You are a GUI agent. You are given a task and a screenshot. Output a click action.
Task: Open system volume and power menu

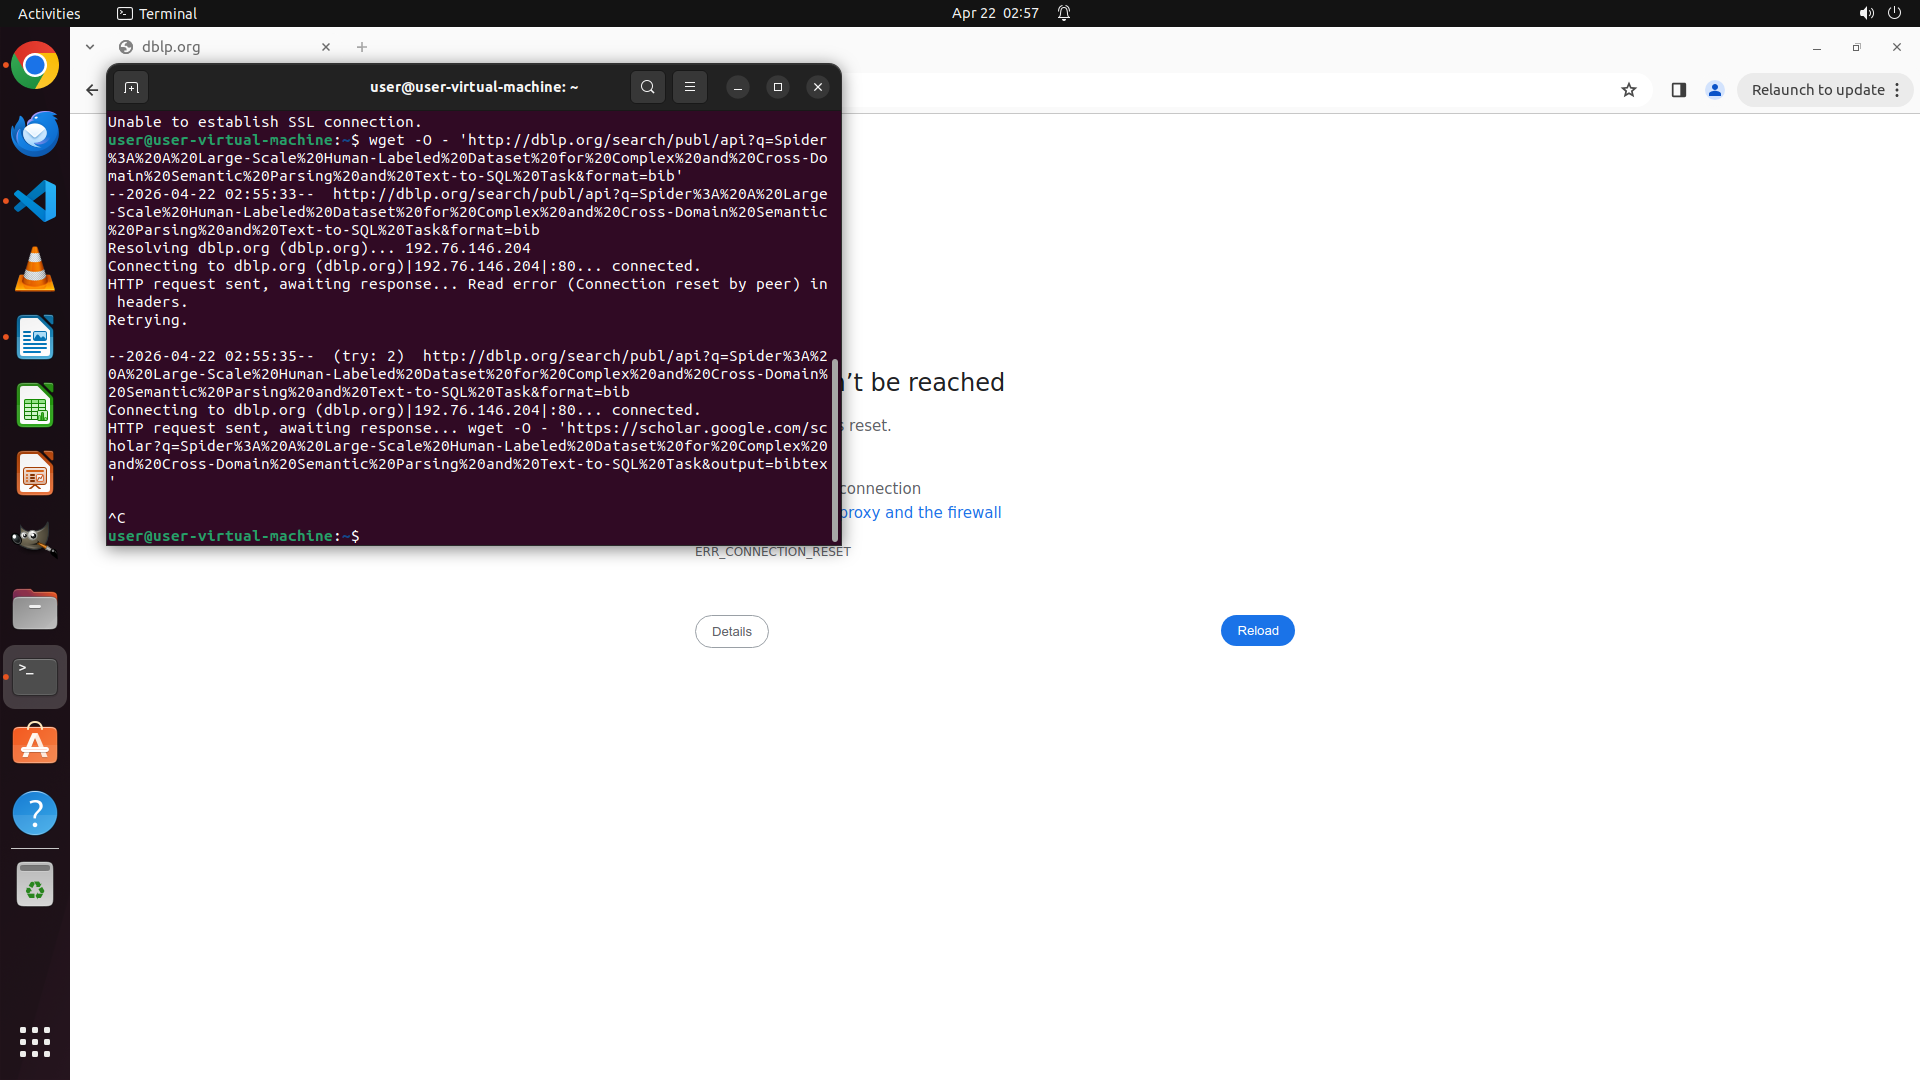click(1880, 13)
